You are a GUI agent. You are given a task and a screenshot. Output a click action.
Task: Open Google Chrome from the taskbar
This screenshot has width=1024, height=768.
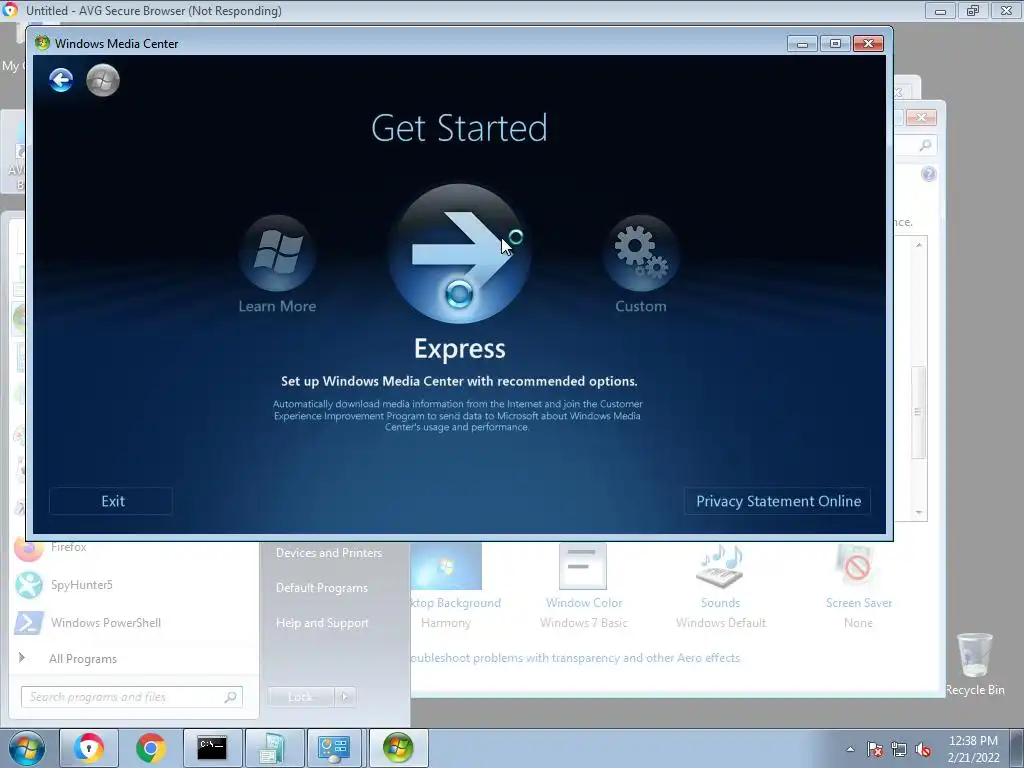click(150, 748)
